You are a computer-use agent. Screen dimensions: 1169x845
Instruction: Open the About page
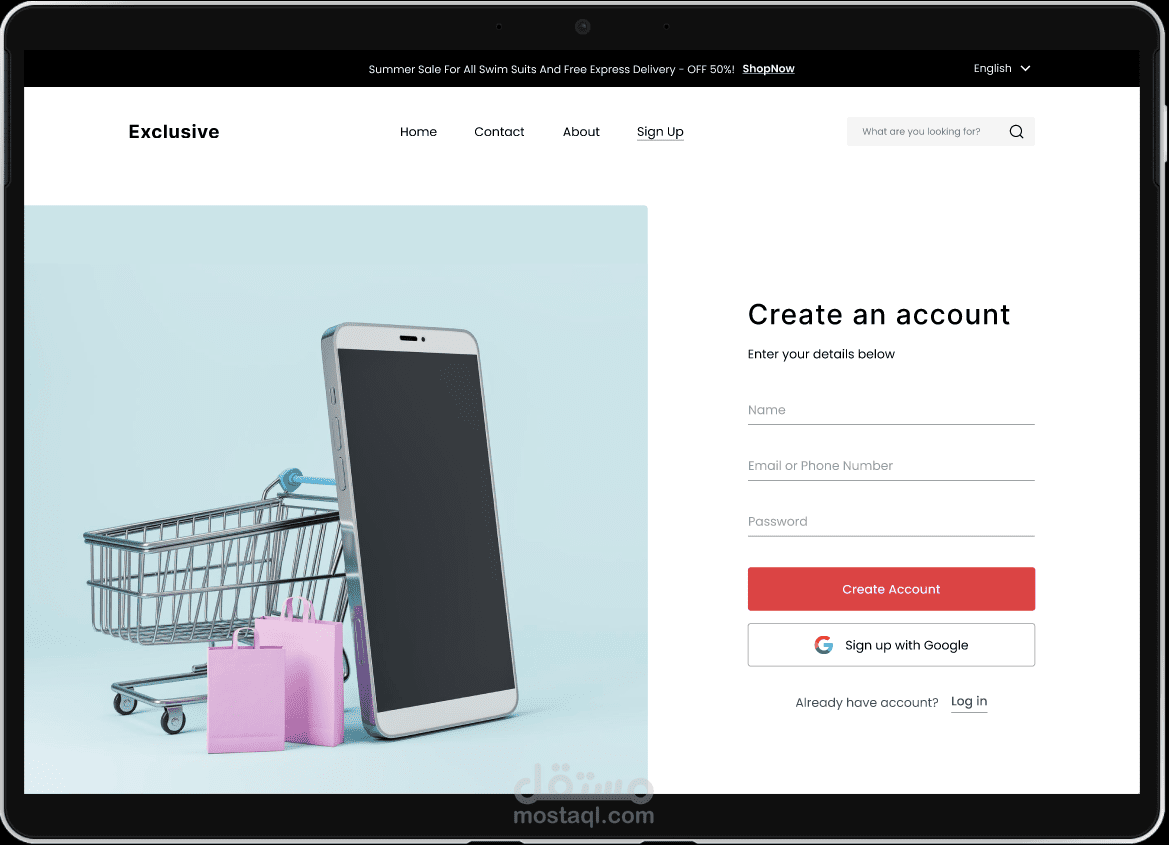[x=581, y=132]
